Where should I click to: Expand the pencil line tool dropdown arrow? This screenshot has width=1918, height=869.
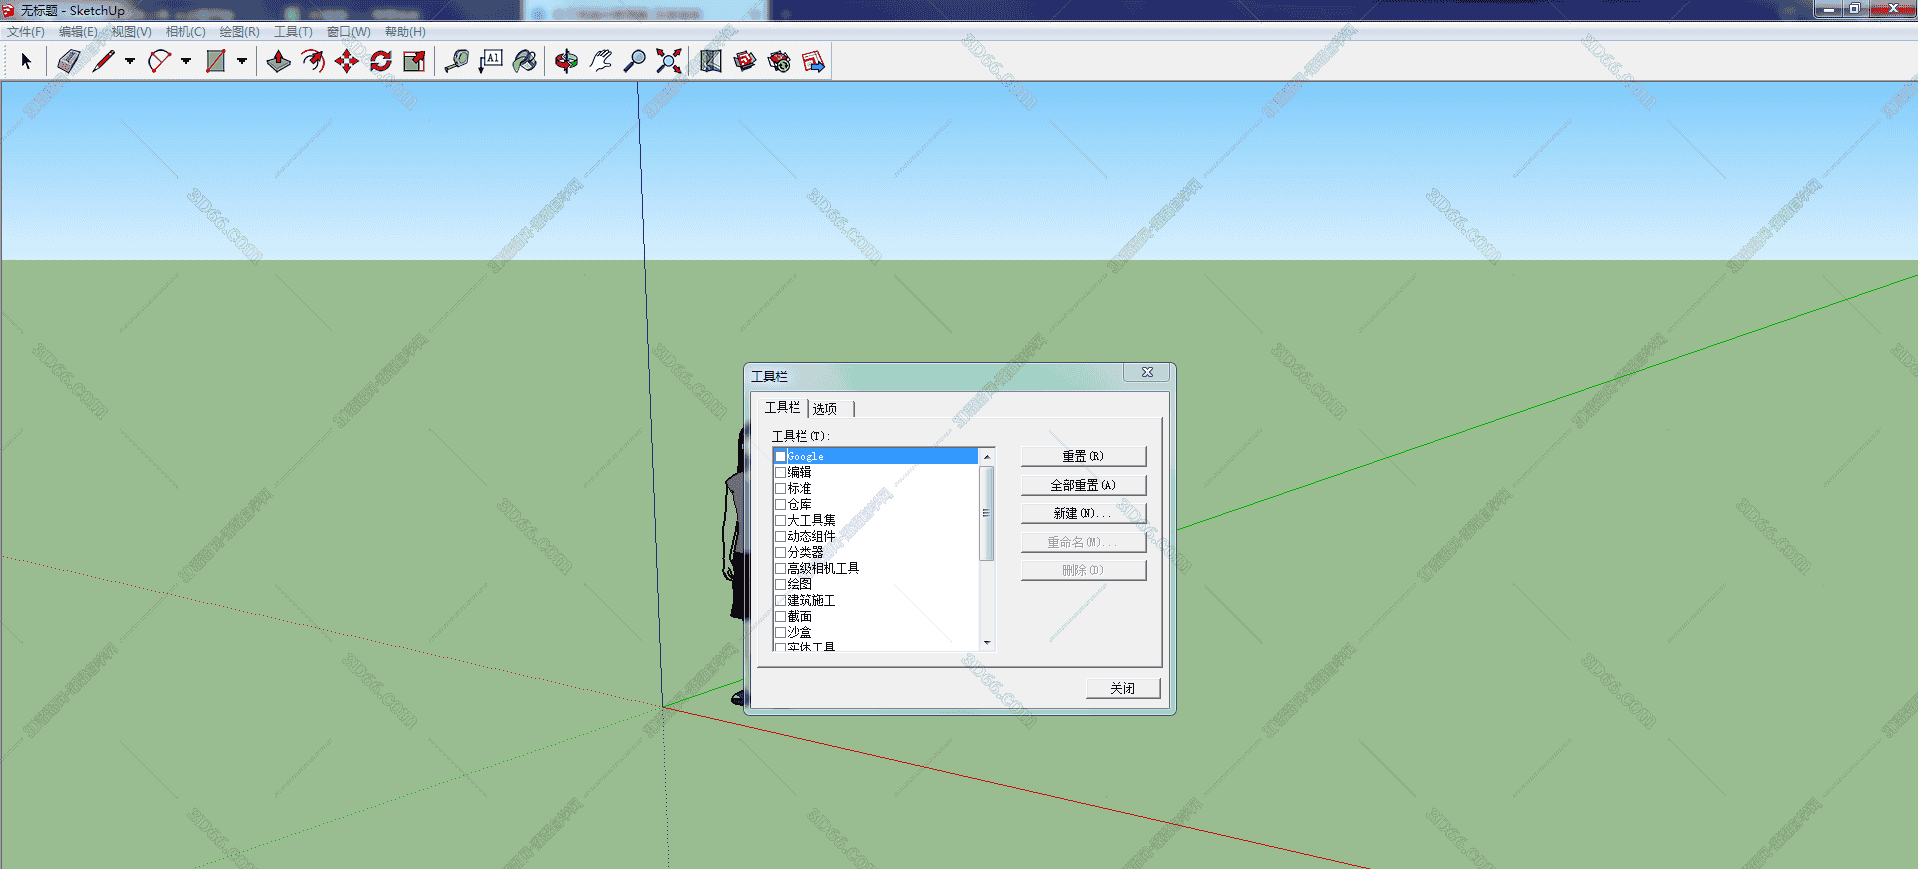click(x=130, y=61)
